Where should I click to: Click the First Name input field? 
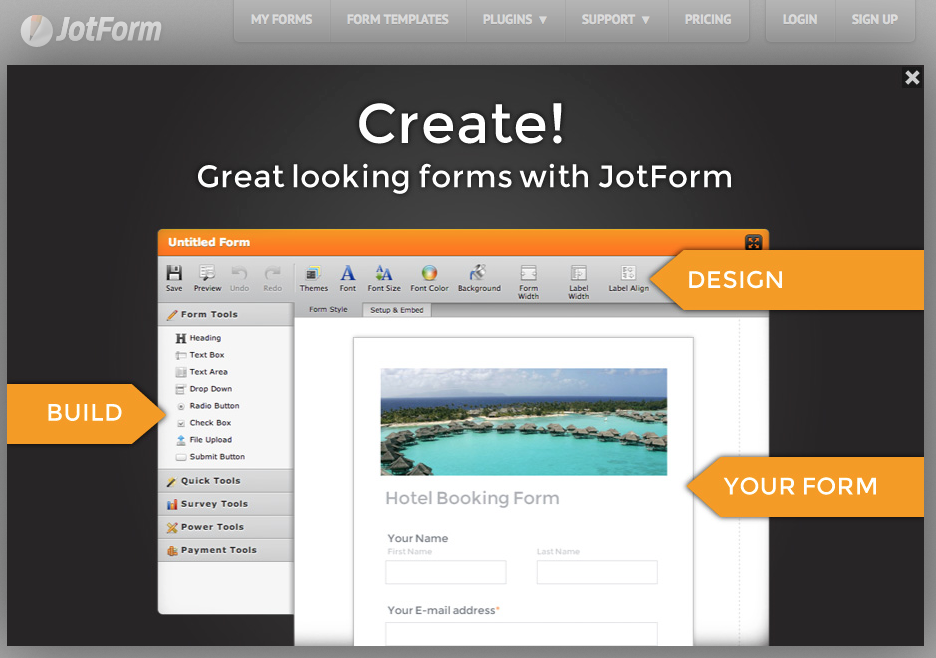pos(446,572)
